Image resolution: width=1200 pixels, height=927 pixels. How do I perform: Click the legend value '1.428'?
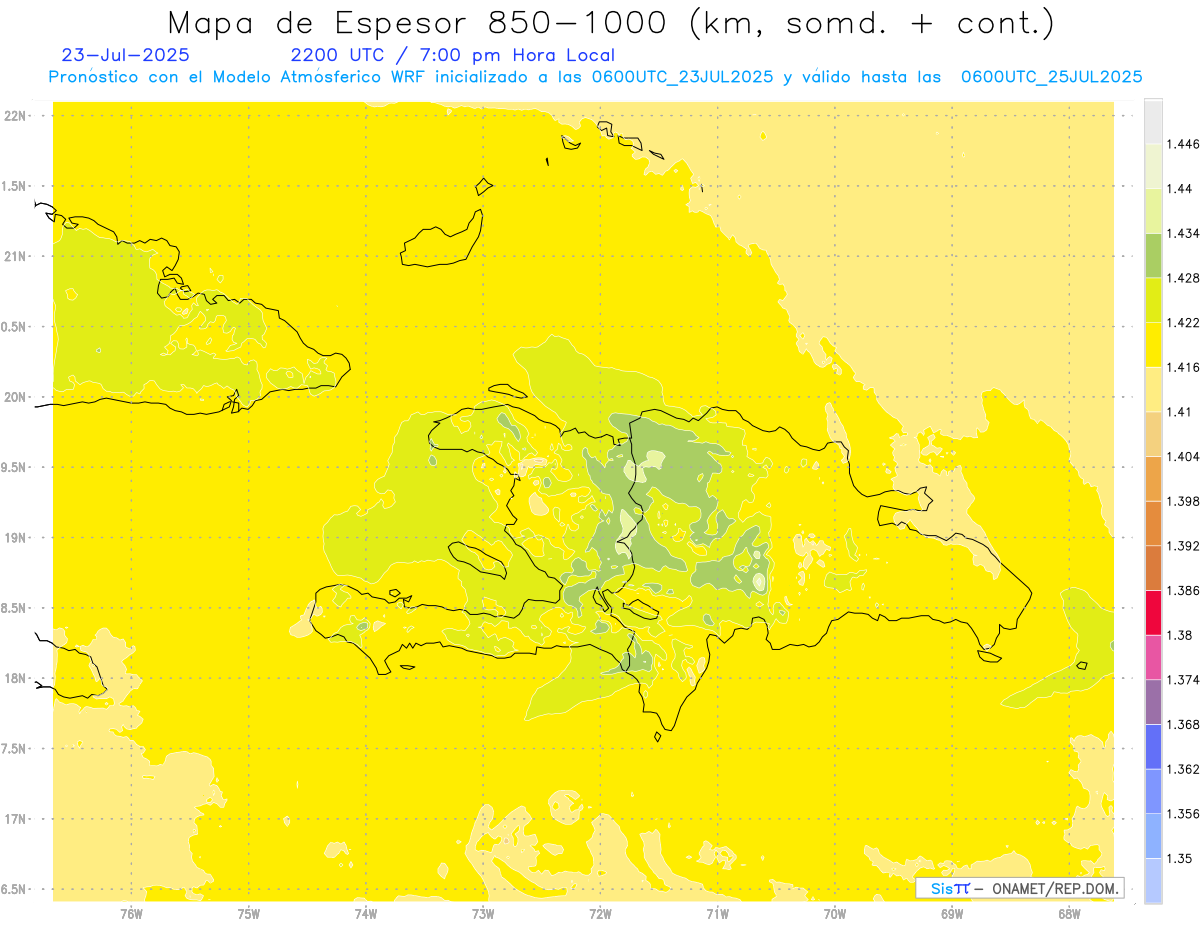point(1182,278)
